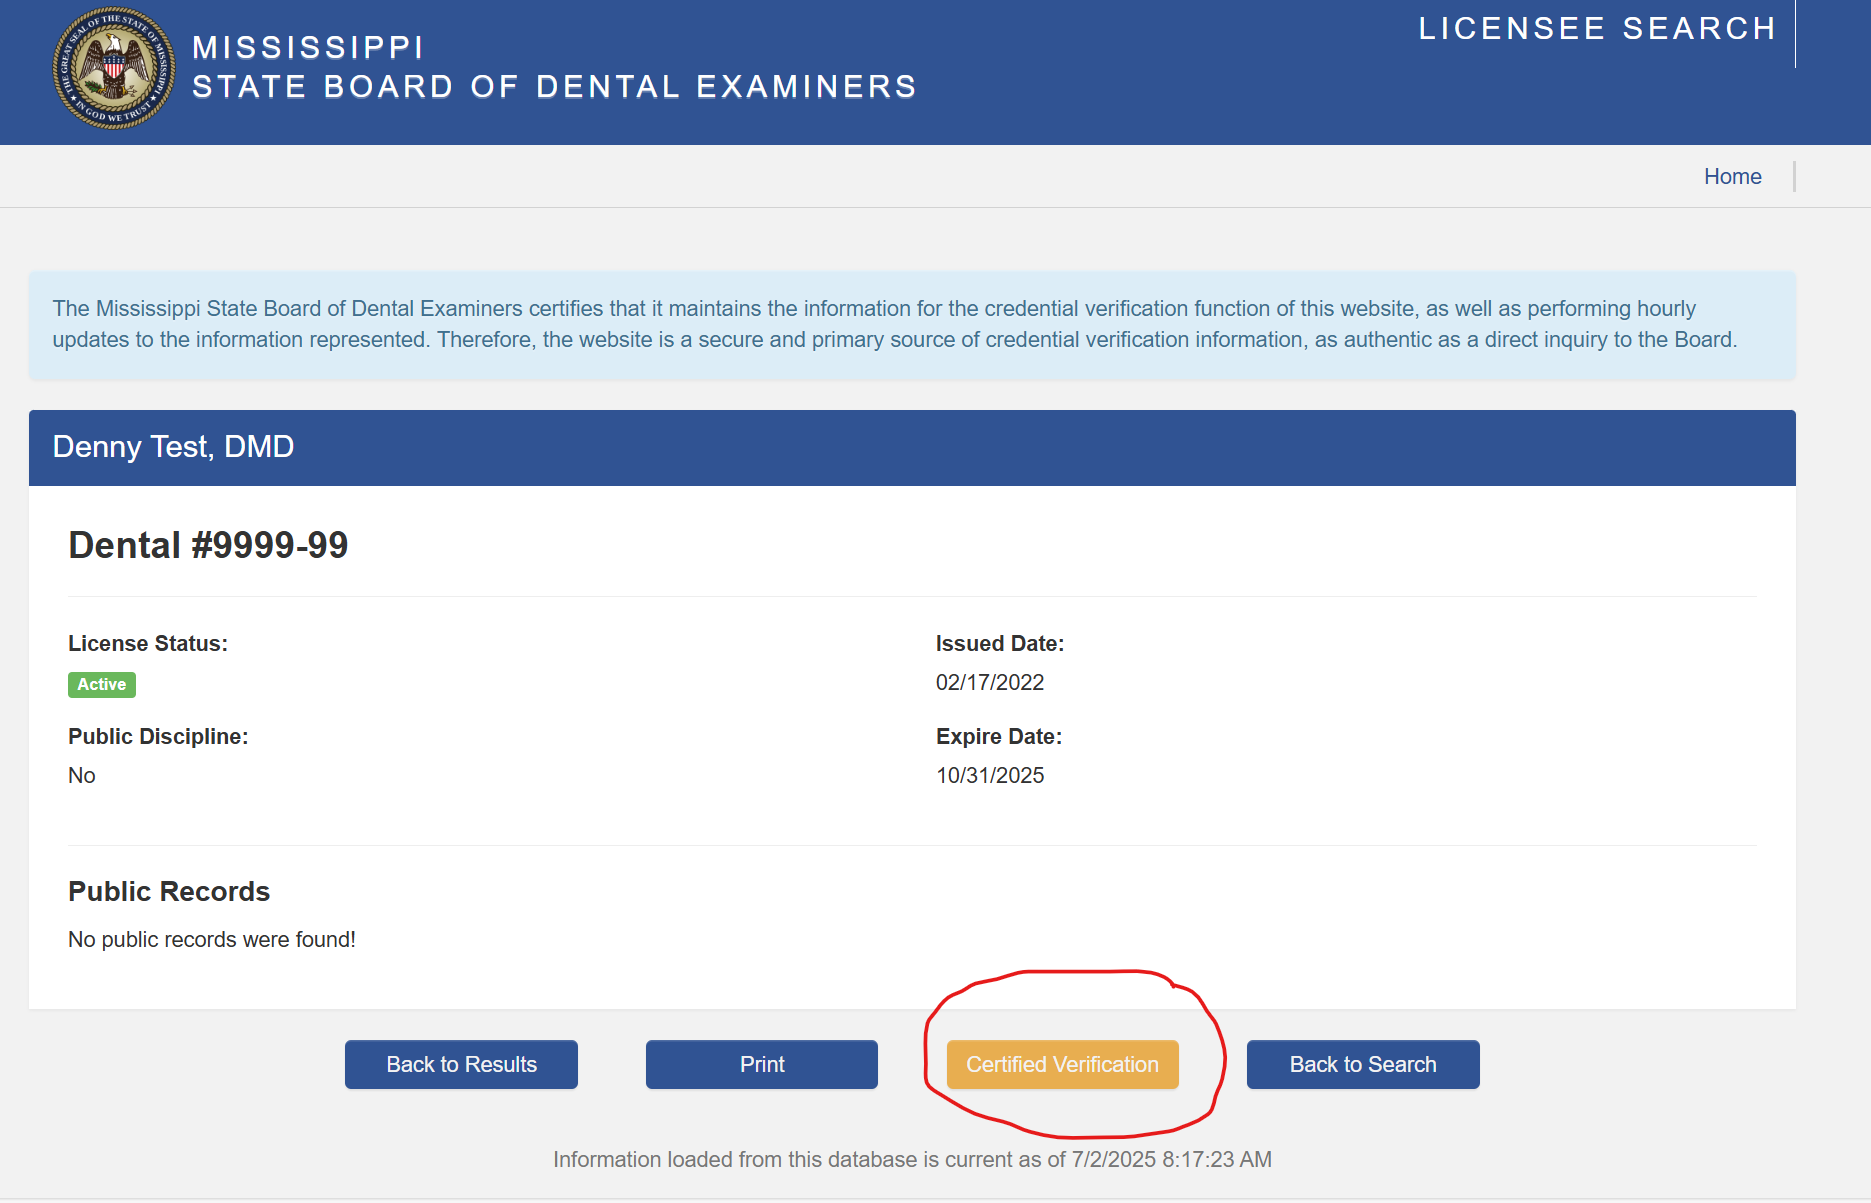
Task: Open the Licensee Search header link
Action: click(1597, 29)
